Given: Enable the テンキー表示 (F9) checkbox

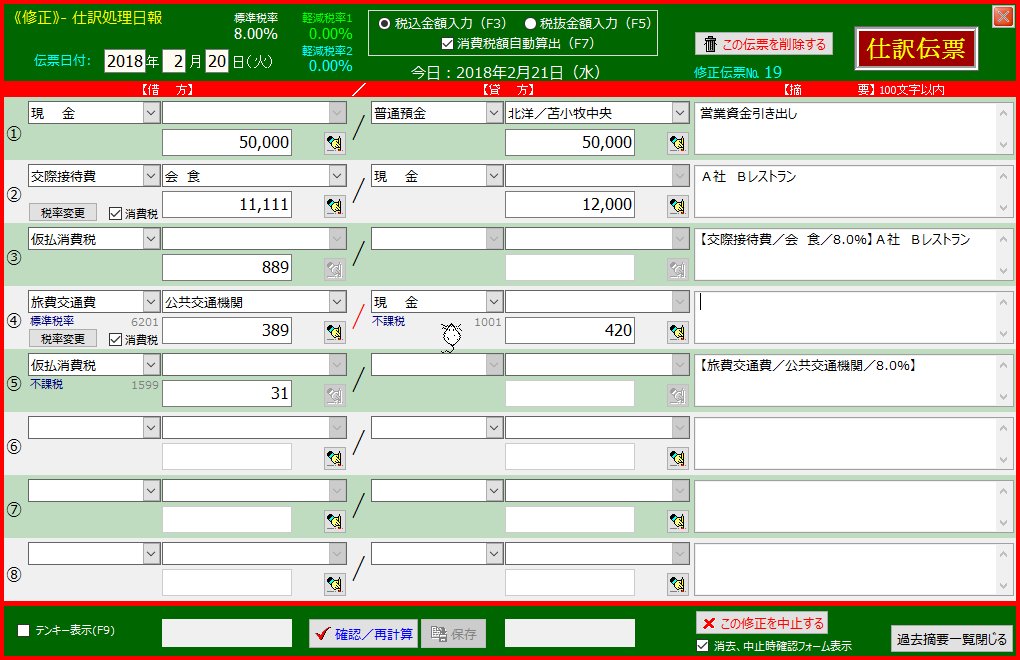Looking at the screenshot, I should coord(24,630).
